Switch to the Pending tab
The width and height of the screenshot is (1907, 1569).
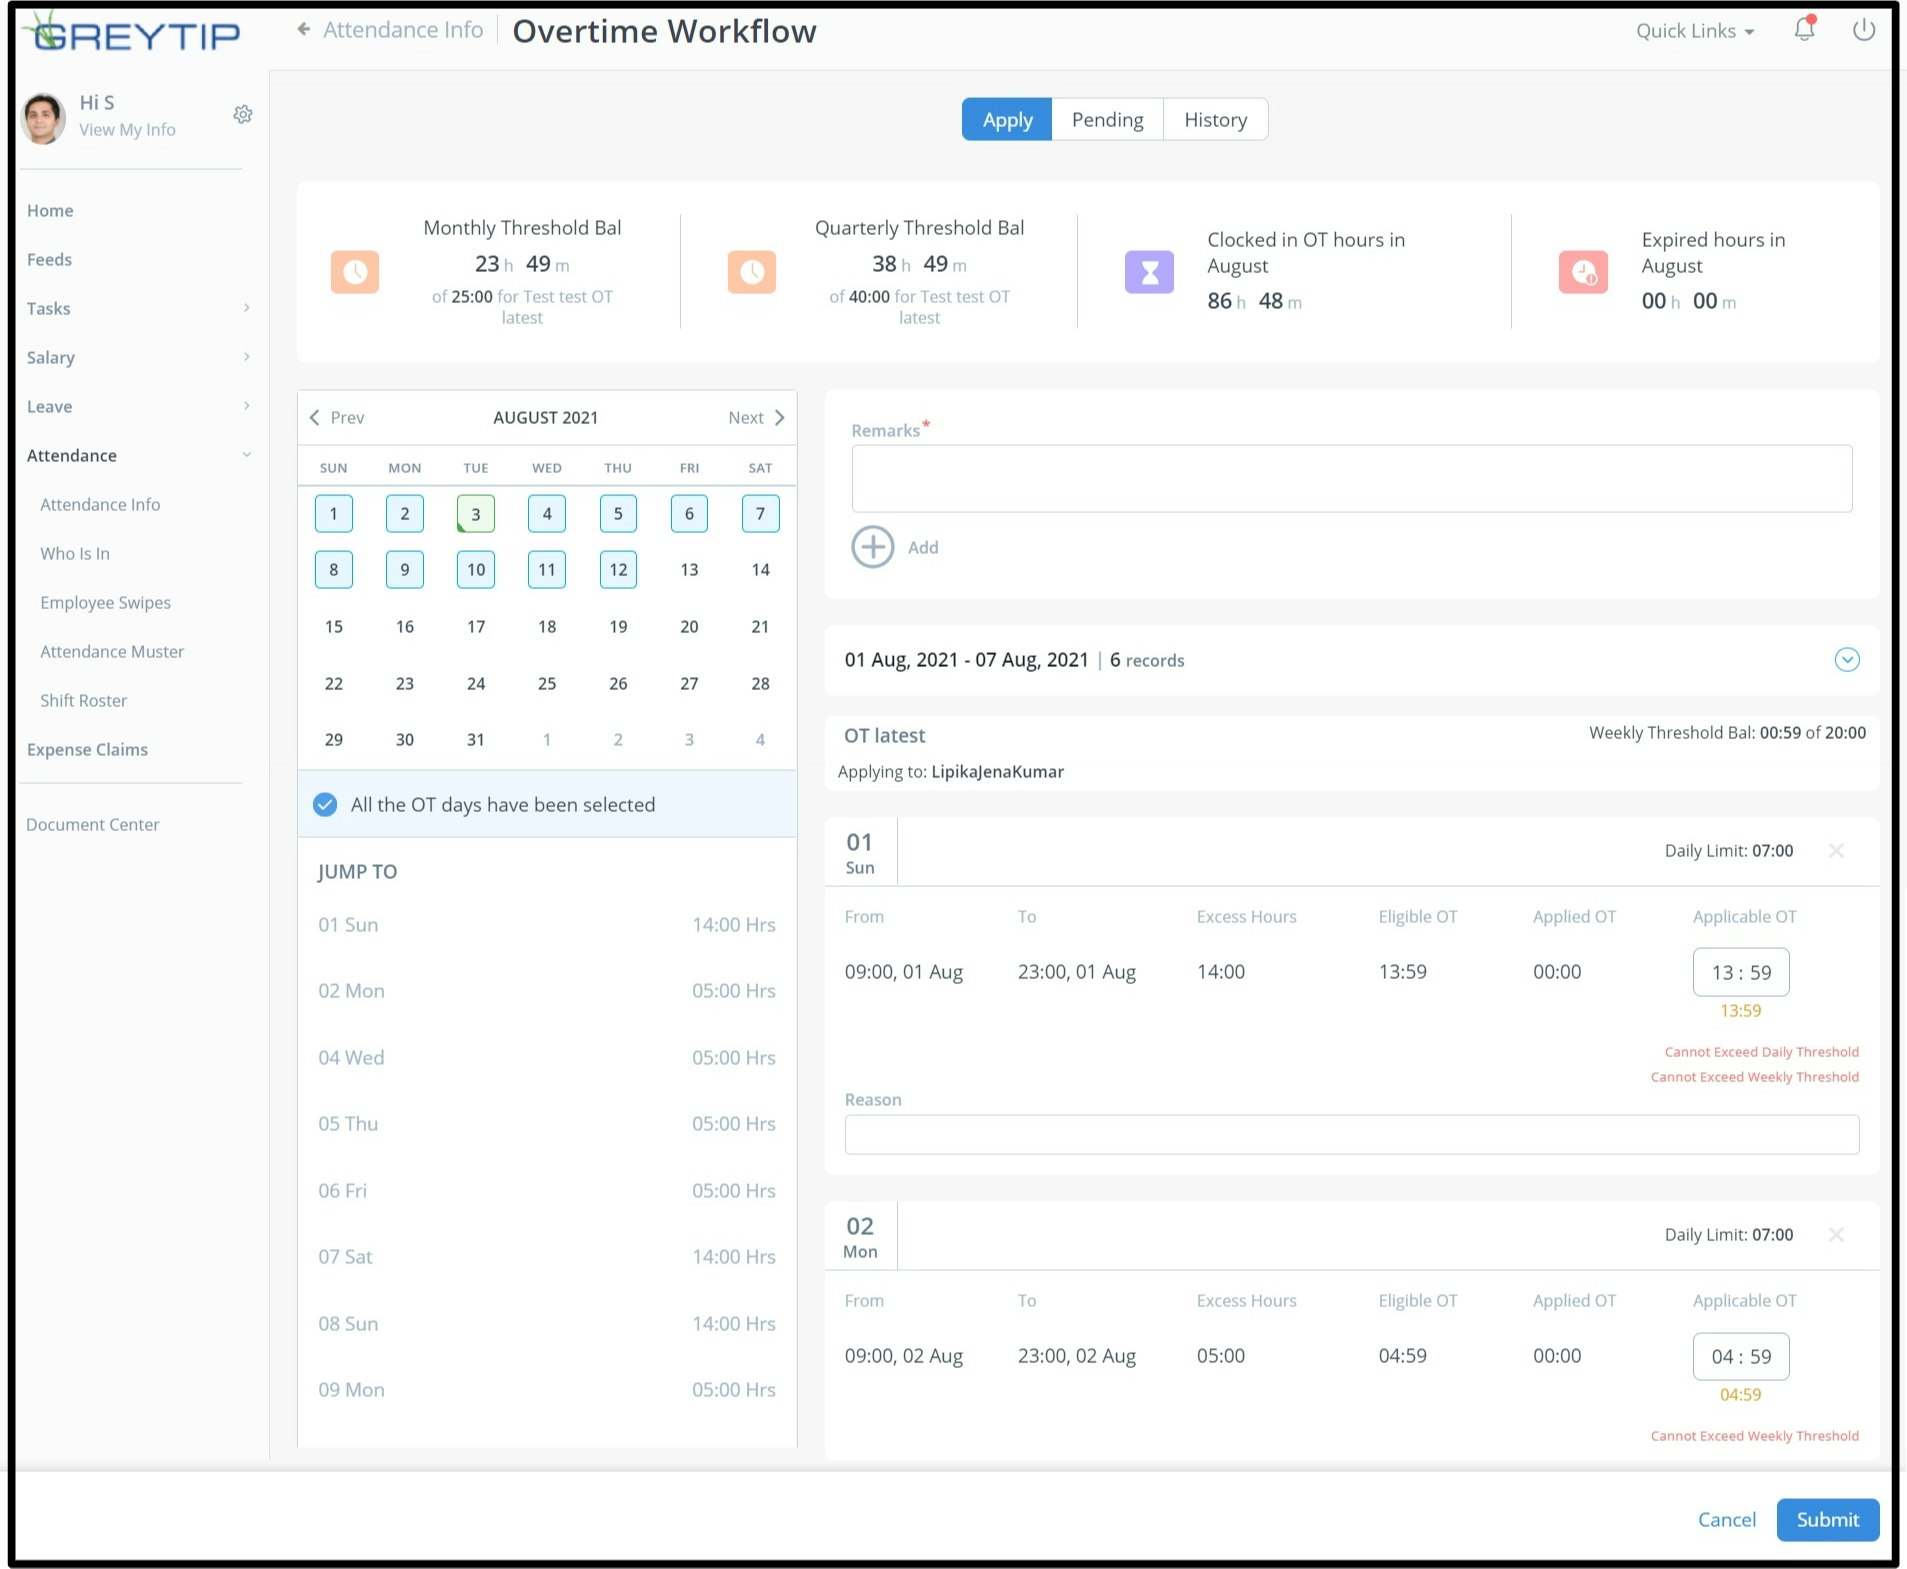click(x=1107, y=119)
